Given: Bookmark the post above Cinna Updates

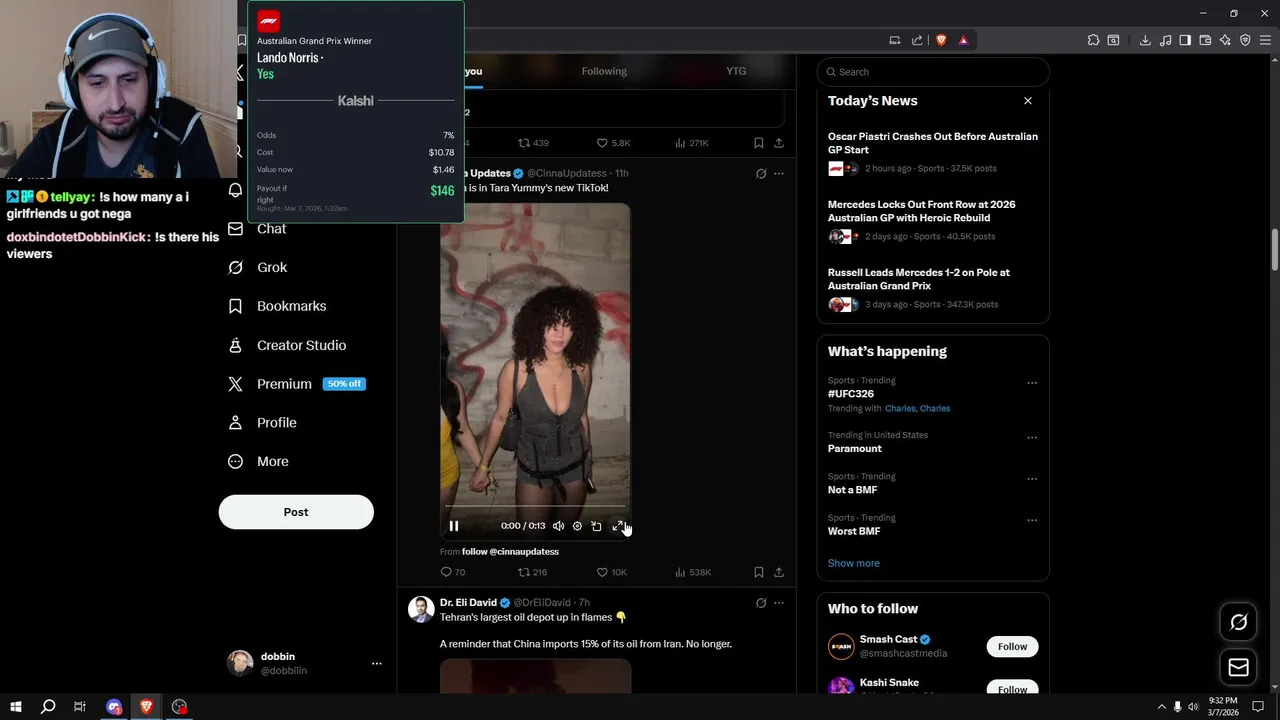Looking at the screenshot, I should point(758,143).
